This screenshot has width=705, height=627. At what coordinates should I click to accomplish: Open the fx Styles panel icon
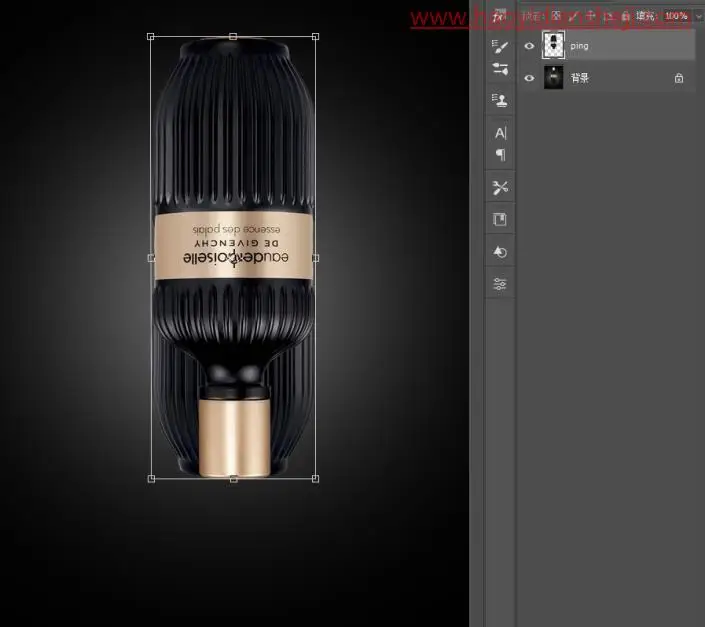tap(498, 17)
